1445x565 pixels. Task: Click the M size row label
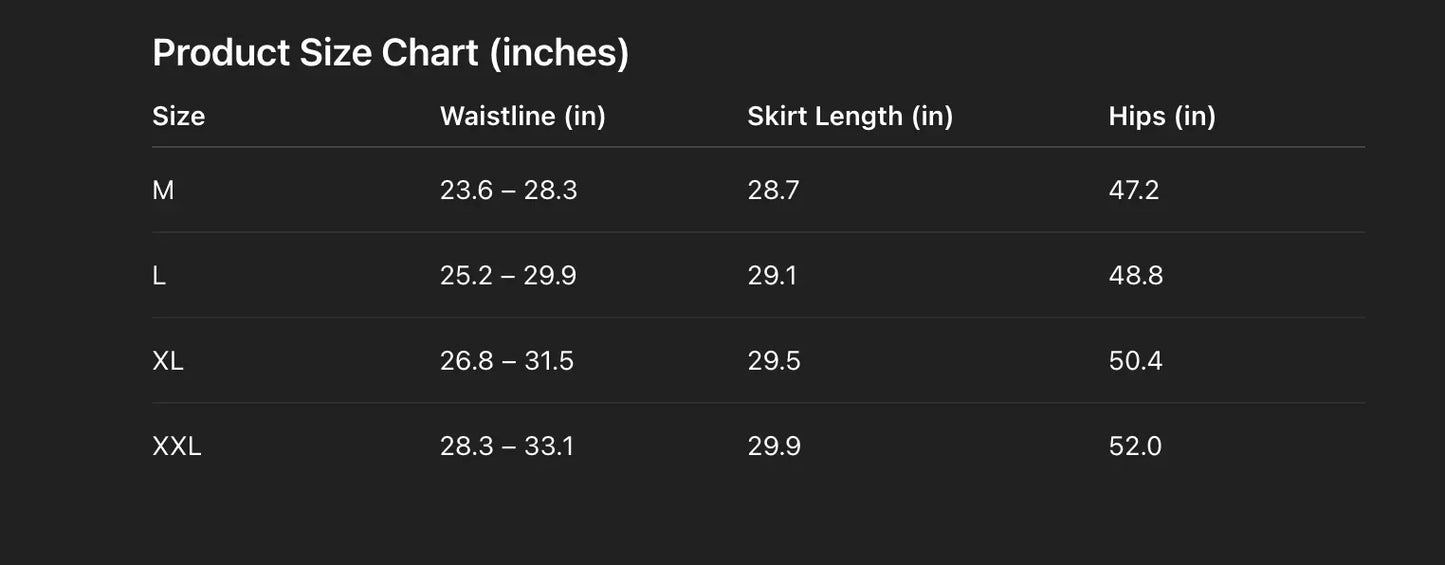coord(163,190)
